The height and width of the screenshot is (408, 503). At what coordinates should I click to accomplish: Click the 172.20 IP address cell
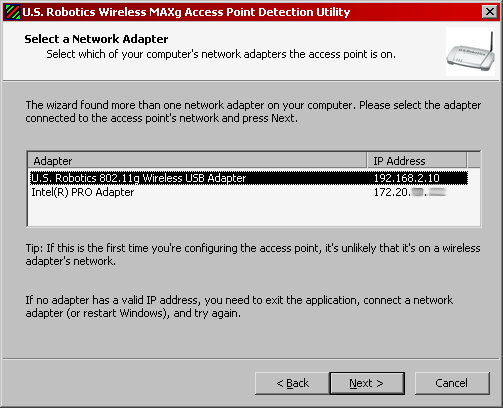pos(410,192)
